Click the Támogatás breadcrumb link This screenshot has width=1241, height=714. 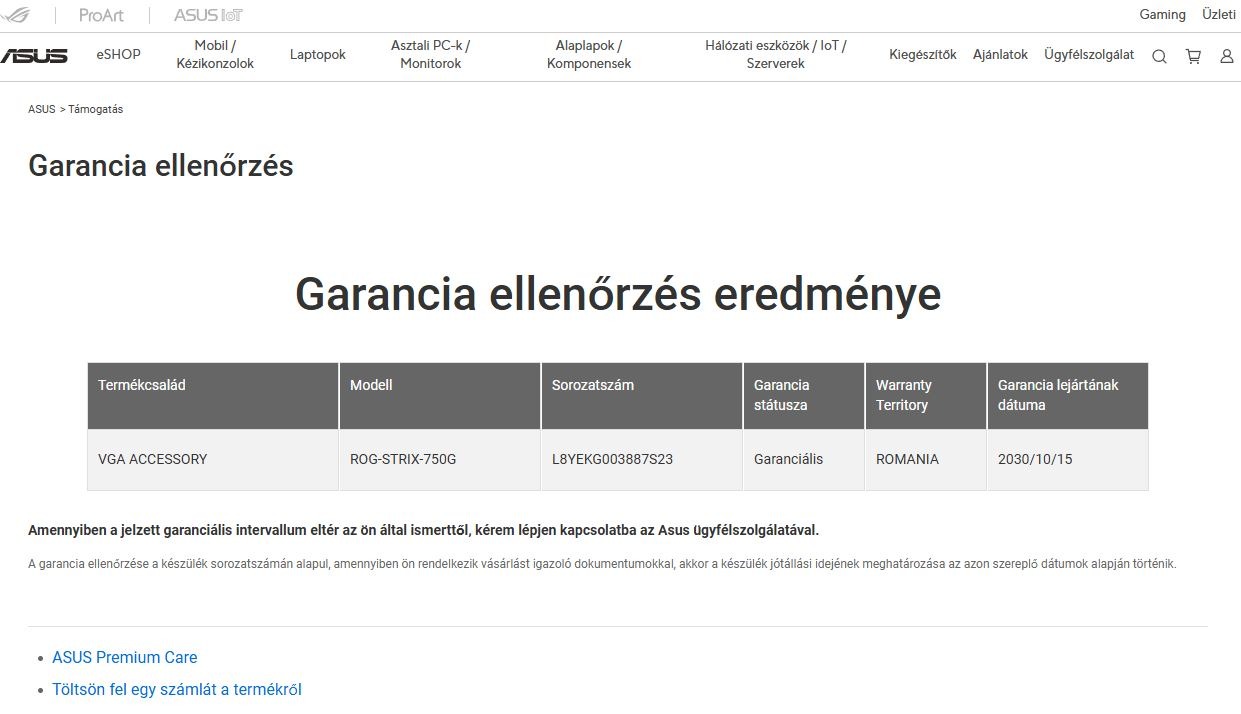pos(96,109)
